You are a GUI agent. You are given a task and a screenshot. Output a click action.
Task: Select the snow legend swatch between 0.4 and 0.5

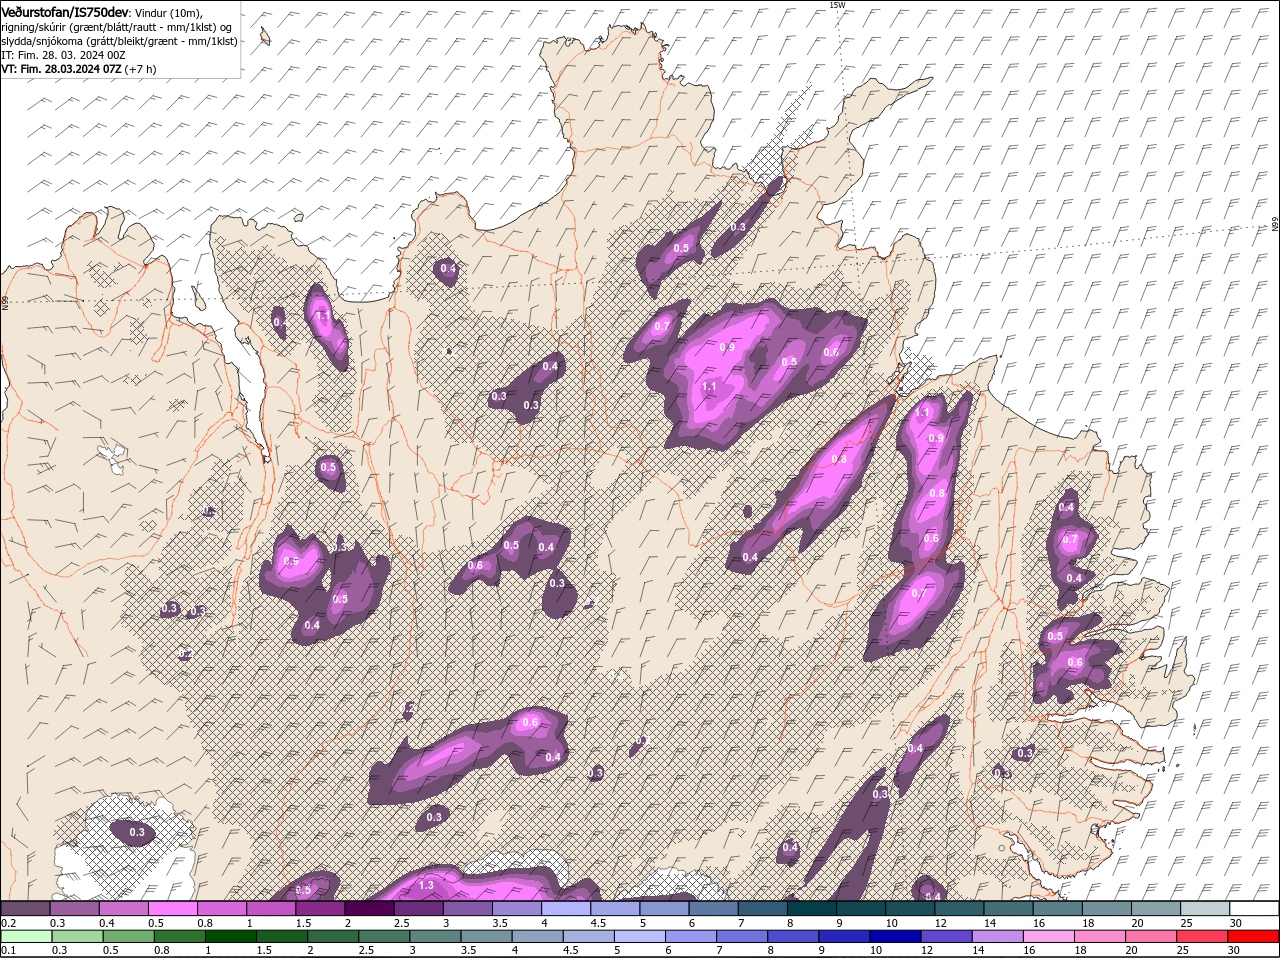coord(124,909)
